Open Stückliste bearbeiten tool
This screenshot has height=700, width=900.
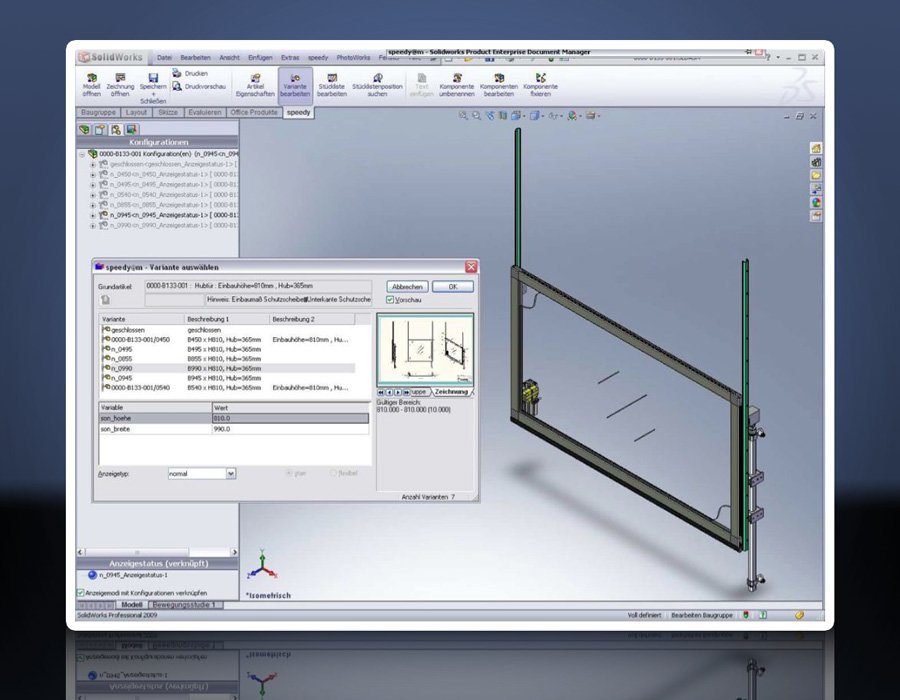tap(331, 85)
